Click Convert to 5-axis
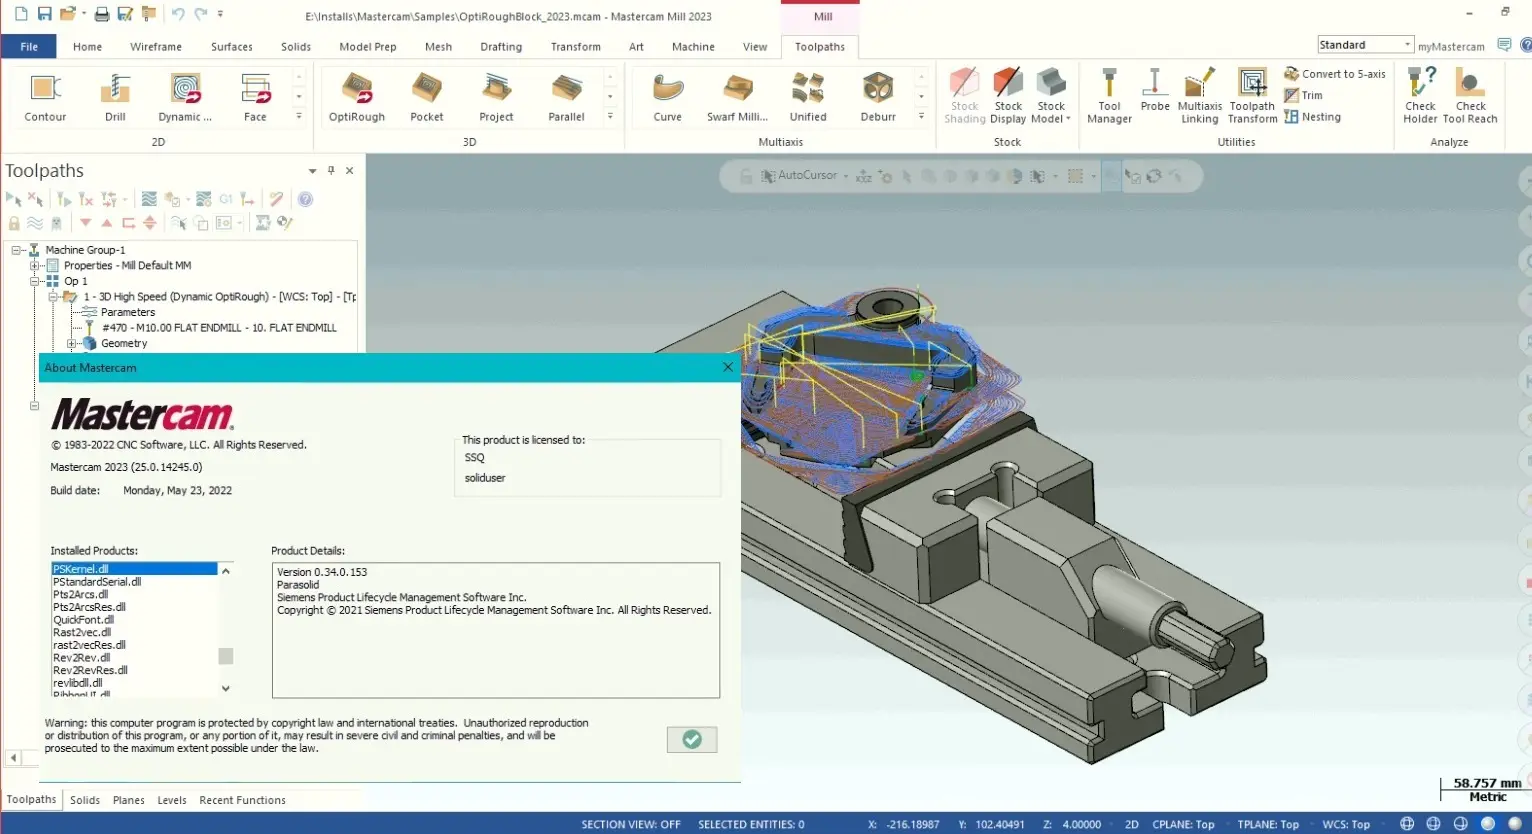This screenshot has width=1532, height=834. (x=1335, y=74)
